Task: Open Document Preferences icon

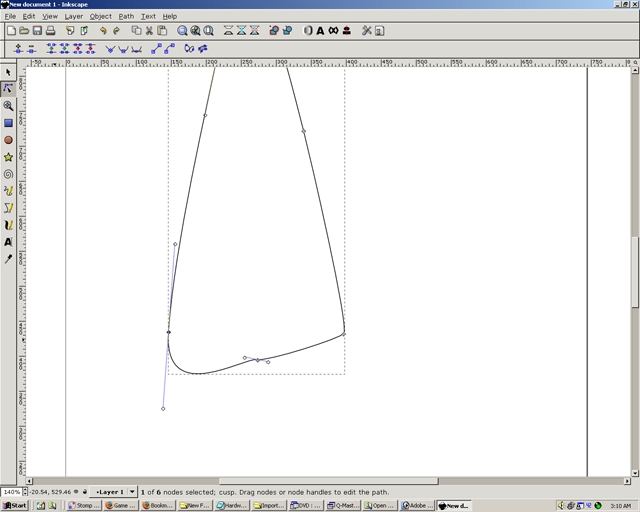Action: point(380,31)
